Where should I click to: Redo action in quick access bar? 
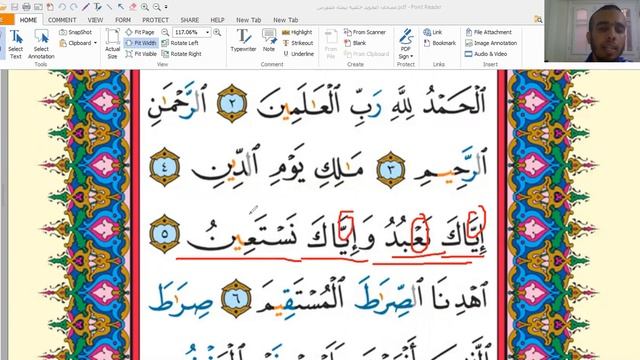[74, 7]
